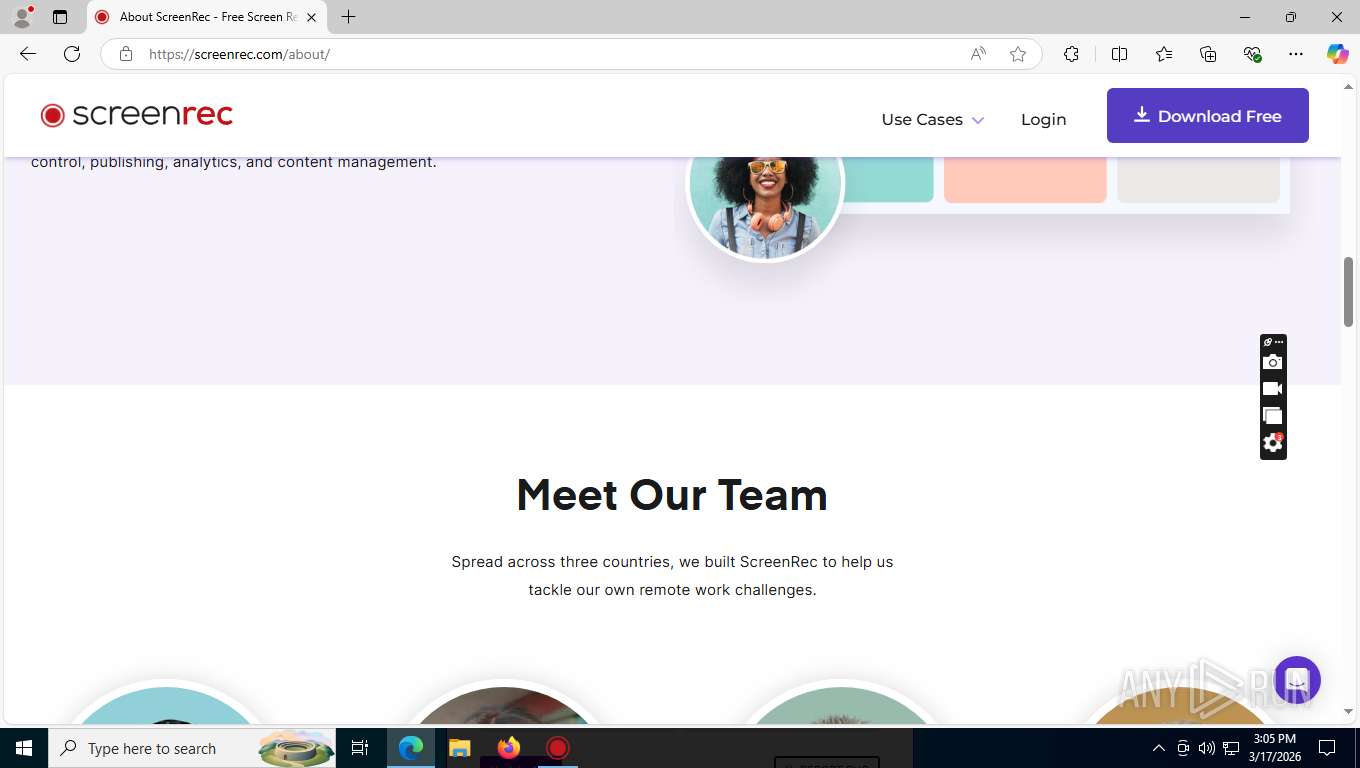
Task: Click the ScreenRec logo
Action: click(137, 115)
